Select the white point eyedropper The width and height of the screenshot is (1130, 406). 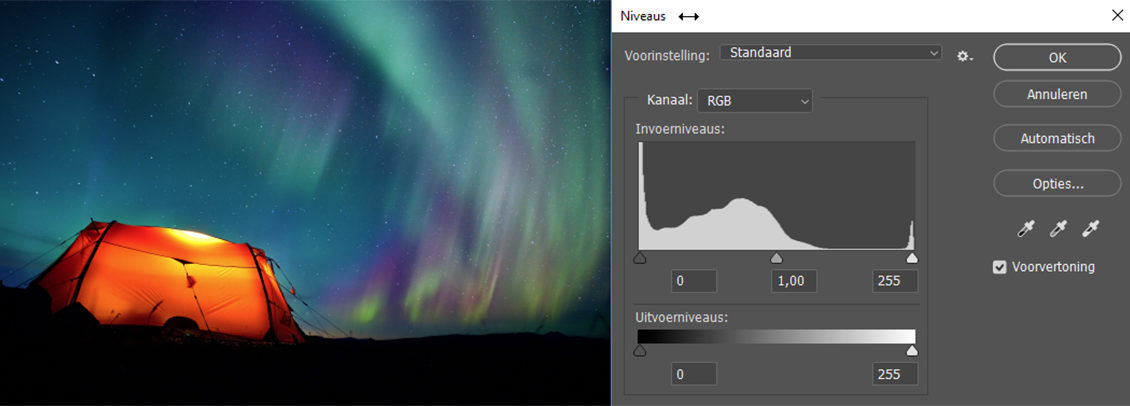pyautogui.click(x=1091, y=229)
